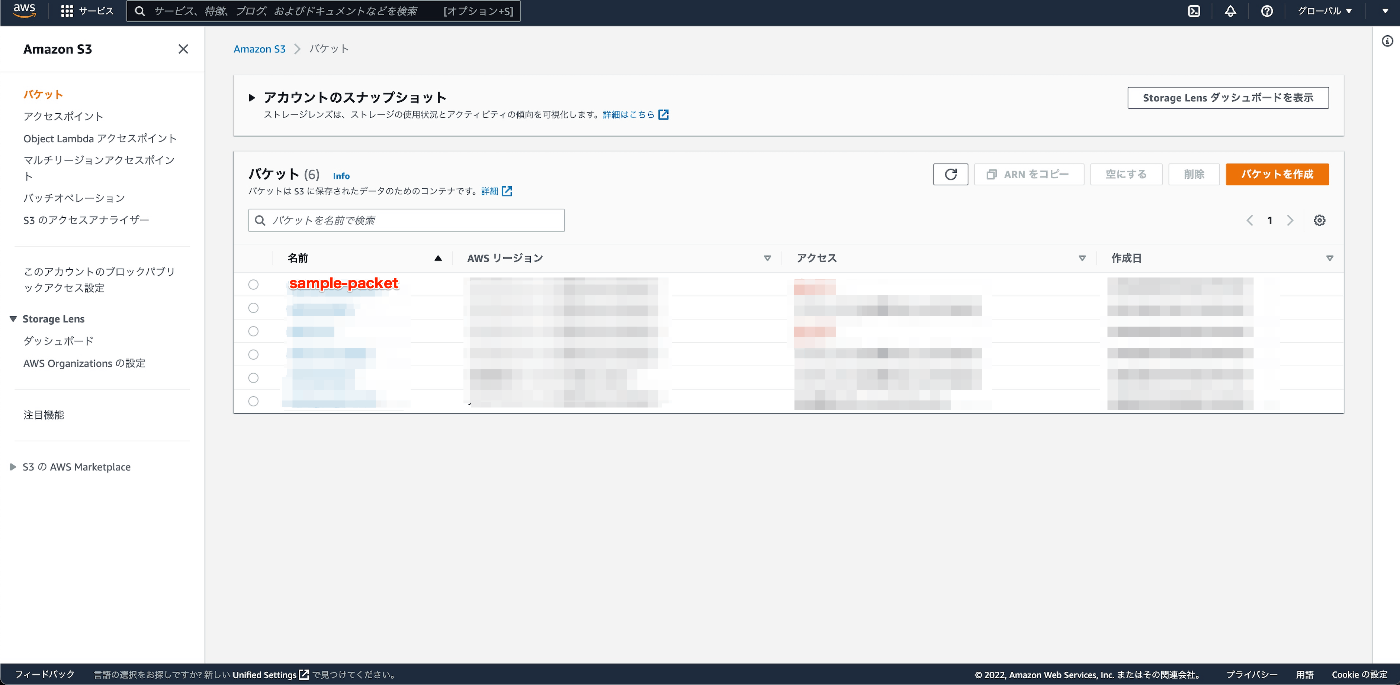
Task: Focus the AWS service search field
Action: coord(323,11)
